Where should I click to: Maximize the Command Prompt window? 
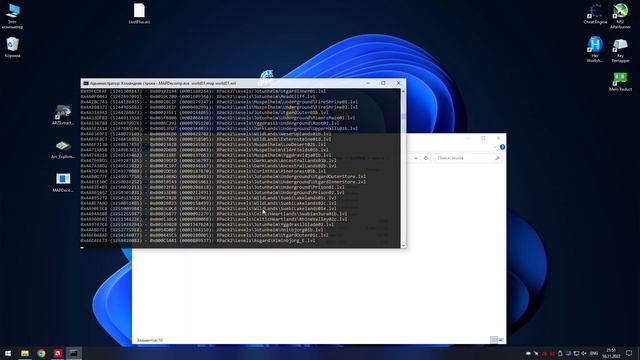[x=383, y=83]
